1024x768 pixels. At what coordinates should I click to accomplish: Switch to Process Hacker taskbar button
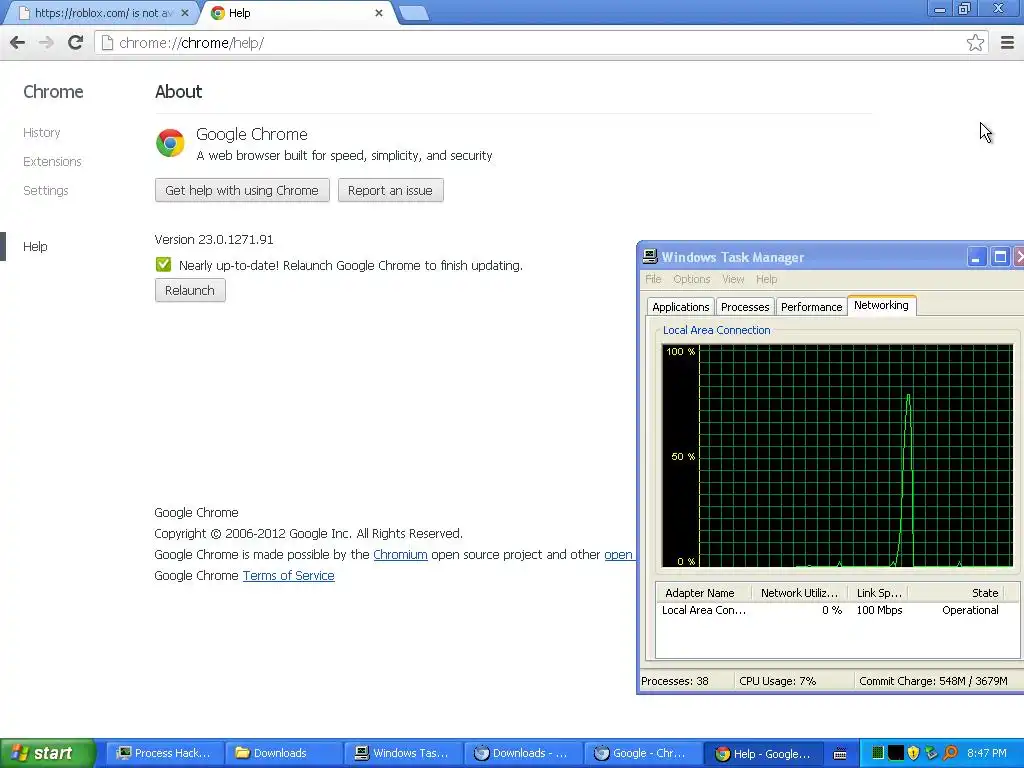[x=165, y=754]
